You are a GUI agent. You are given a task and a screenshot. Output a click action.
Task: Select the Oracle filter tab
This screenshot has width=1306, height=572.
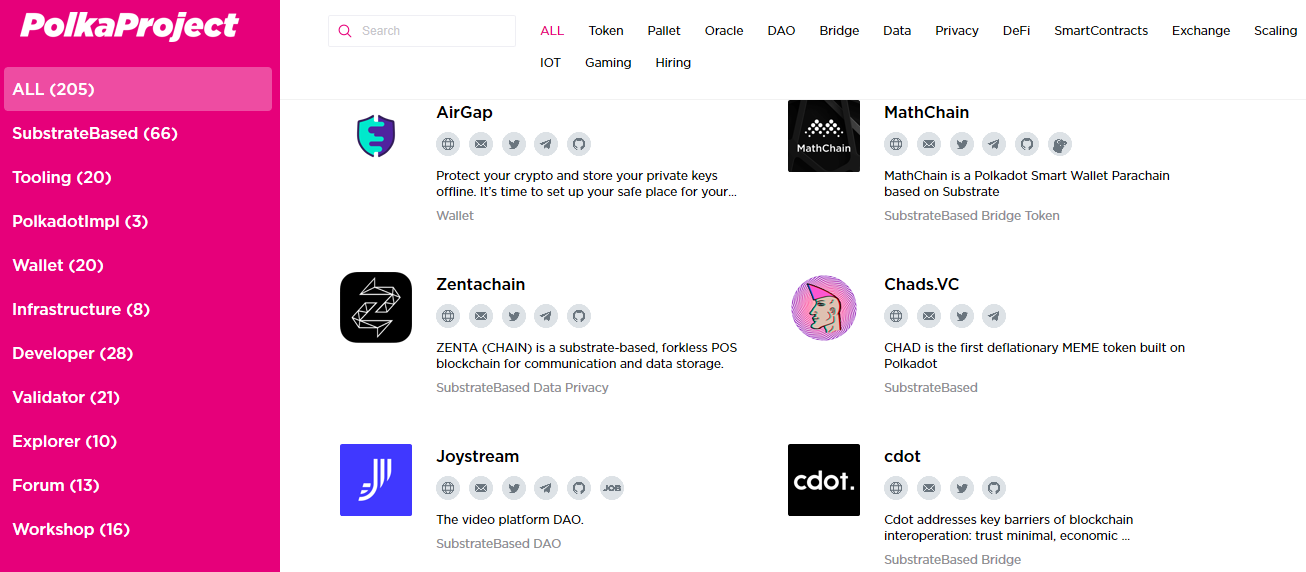coord(724,31)
